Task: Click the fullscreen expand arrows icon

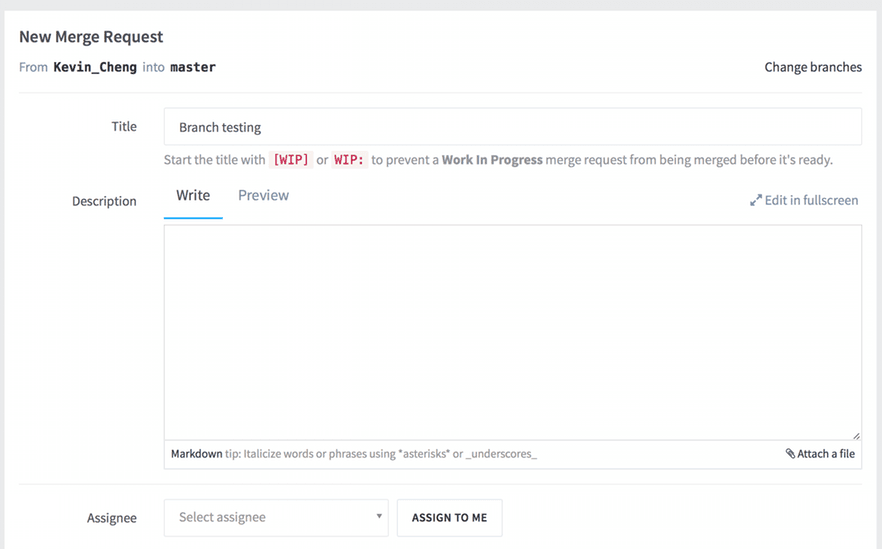Action: (756, 201)
